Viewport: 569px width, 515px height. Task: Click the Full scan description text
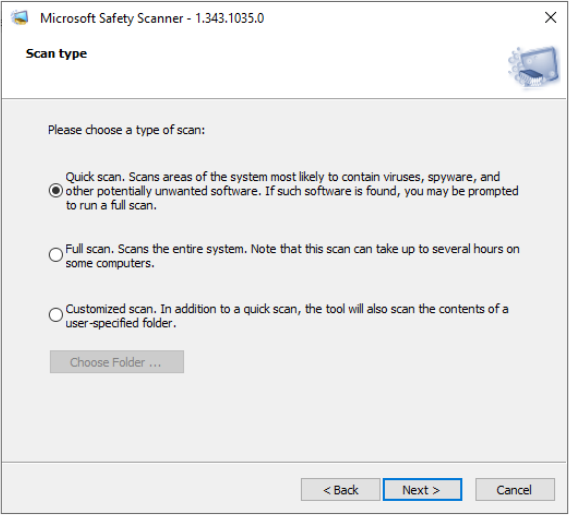(292, 256)
